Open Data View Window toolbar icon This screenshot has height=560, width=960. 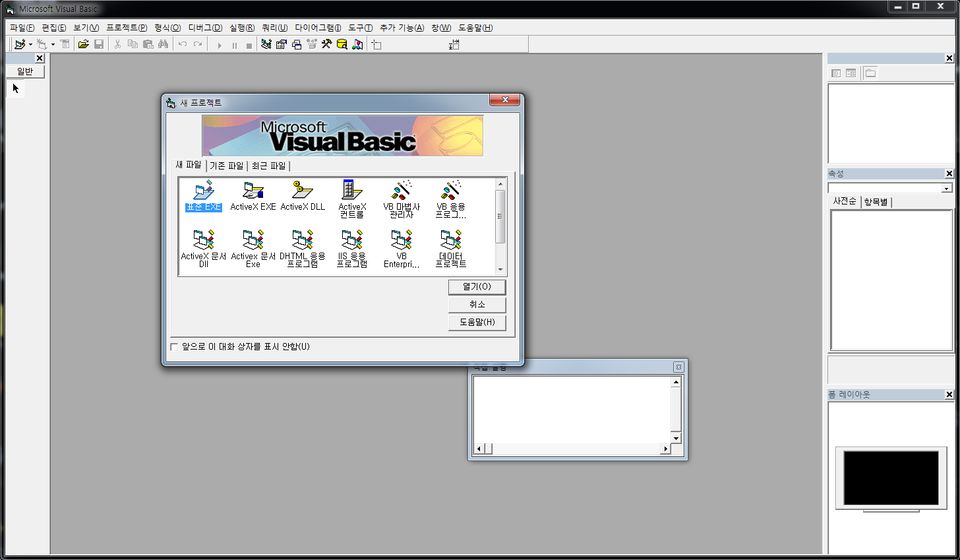[342, 44]
